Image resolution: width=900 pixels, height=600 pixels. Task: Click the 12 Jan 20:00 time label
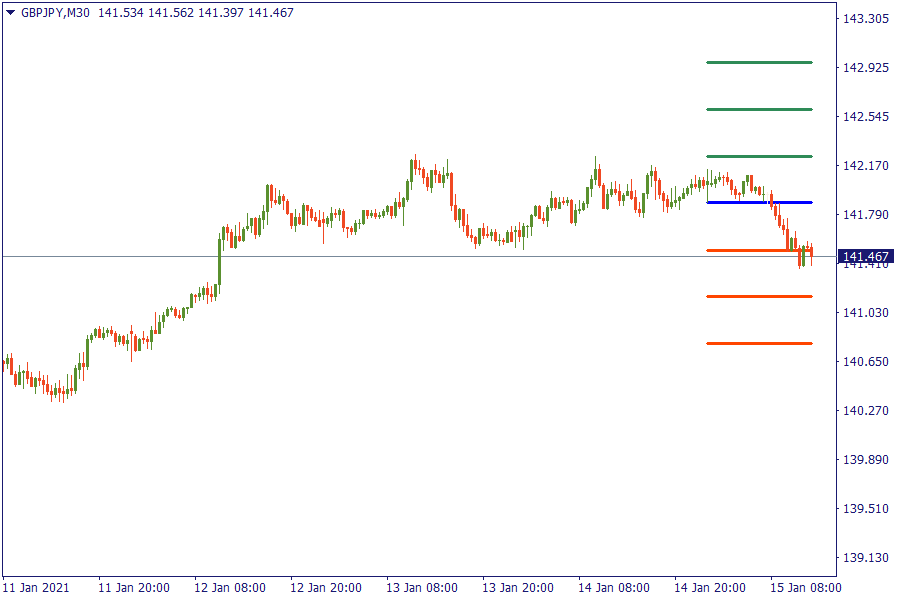pos(326,587)
